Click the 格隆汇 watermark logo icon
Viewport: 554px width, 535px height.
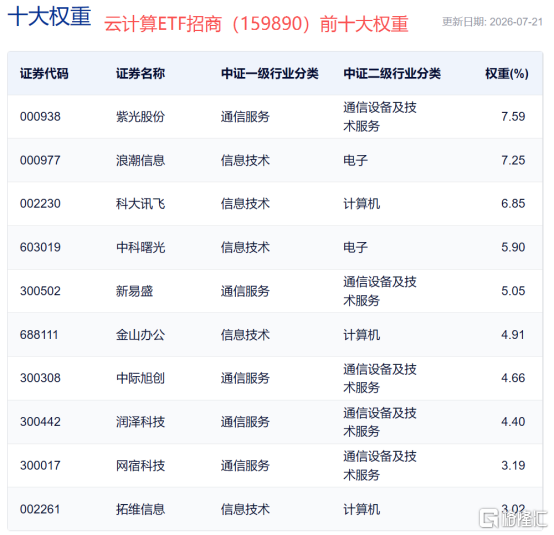point(489,518)
